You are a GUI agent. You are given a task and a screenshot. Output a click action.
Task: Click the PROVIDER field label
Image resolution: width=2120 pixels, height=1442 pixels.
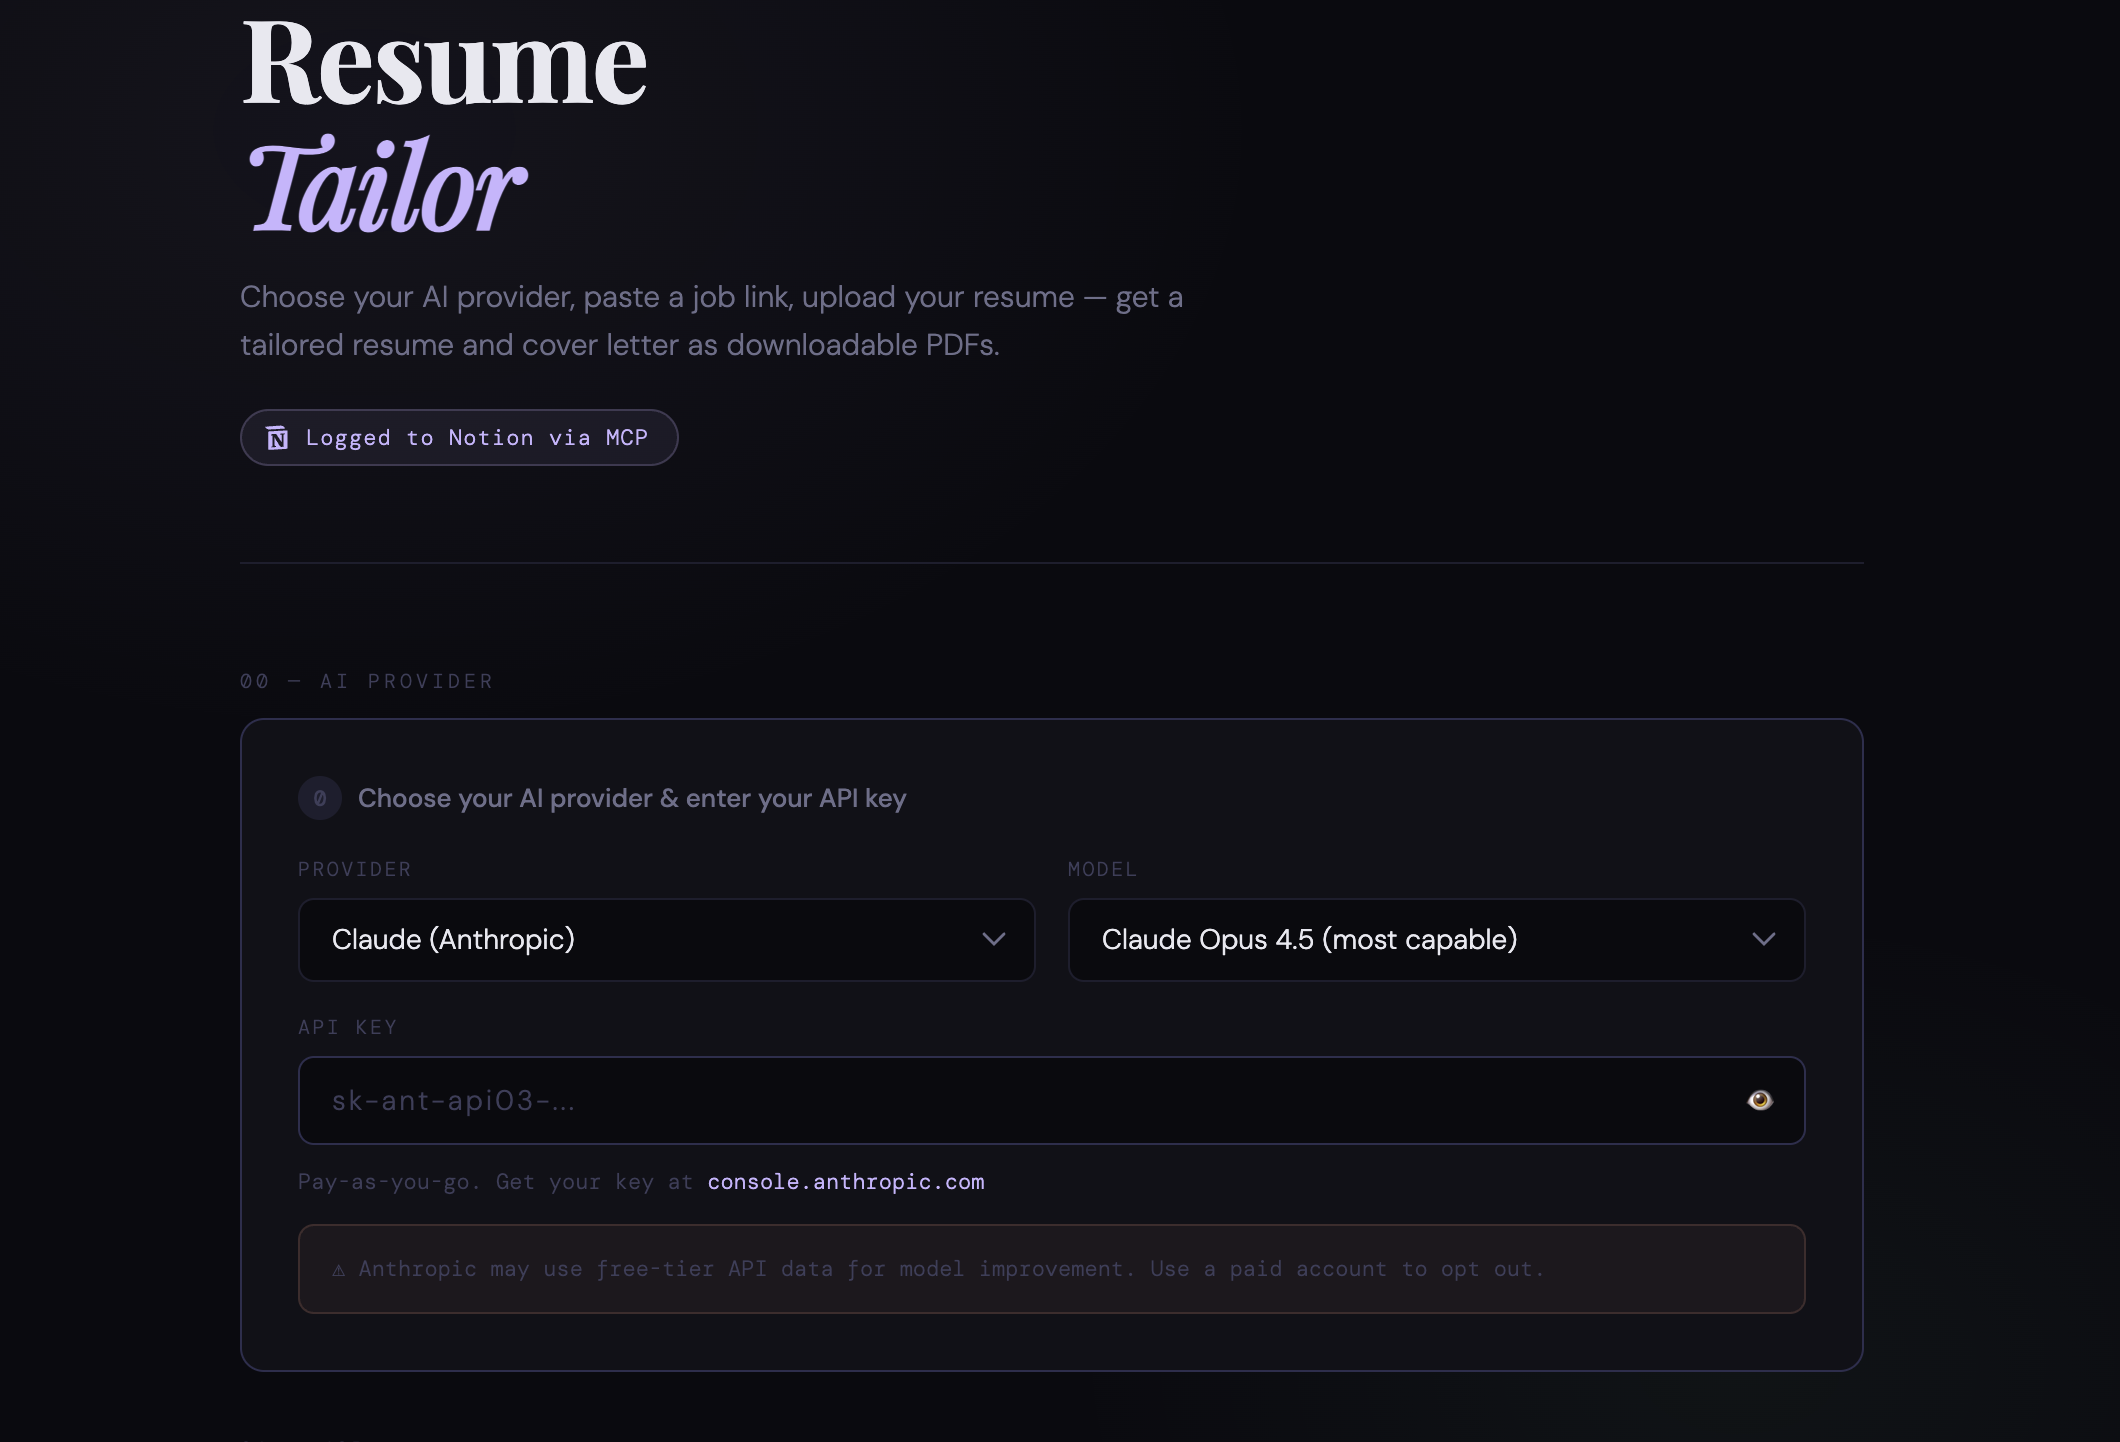(354, 869)
